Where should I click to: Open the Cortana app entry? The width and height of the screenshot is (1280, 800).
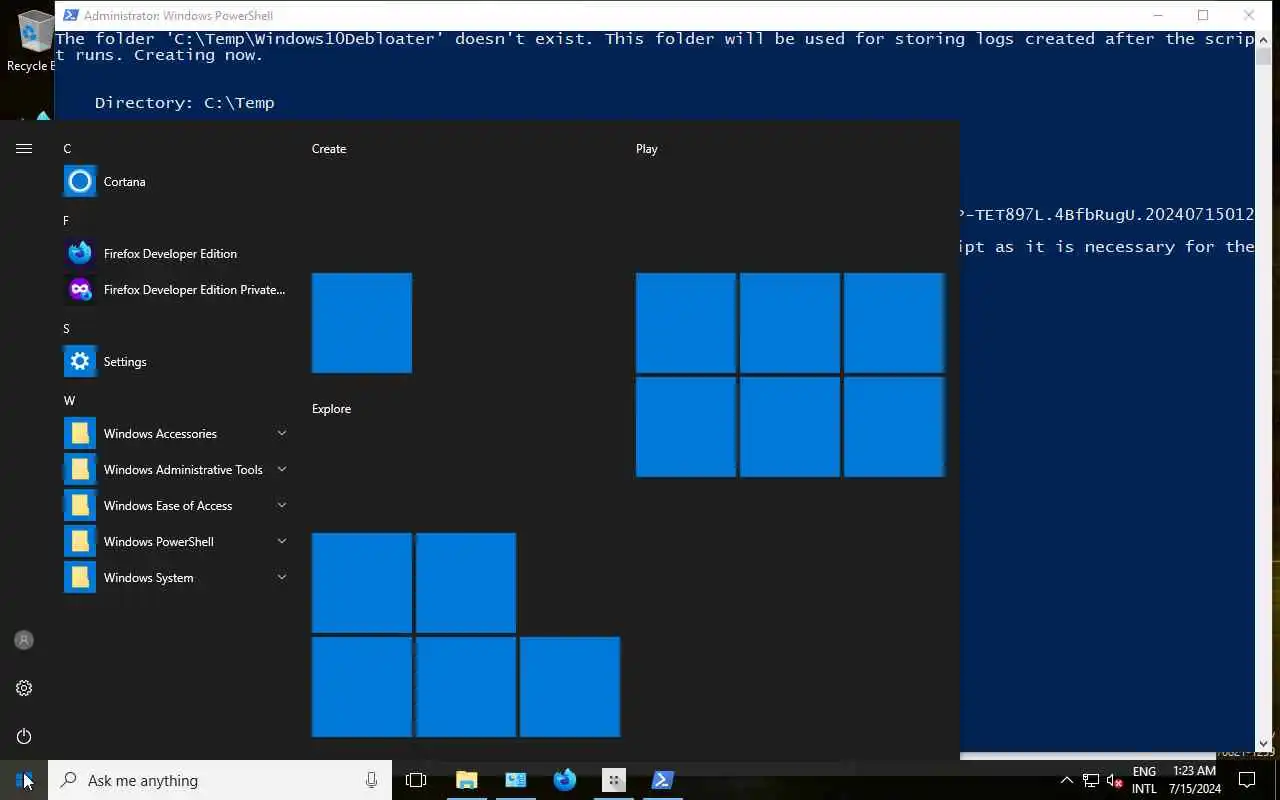click(x=176, y=181)
